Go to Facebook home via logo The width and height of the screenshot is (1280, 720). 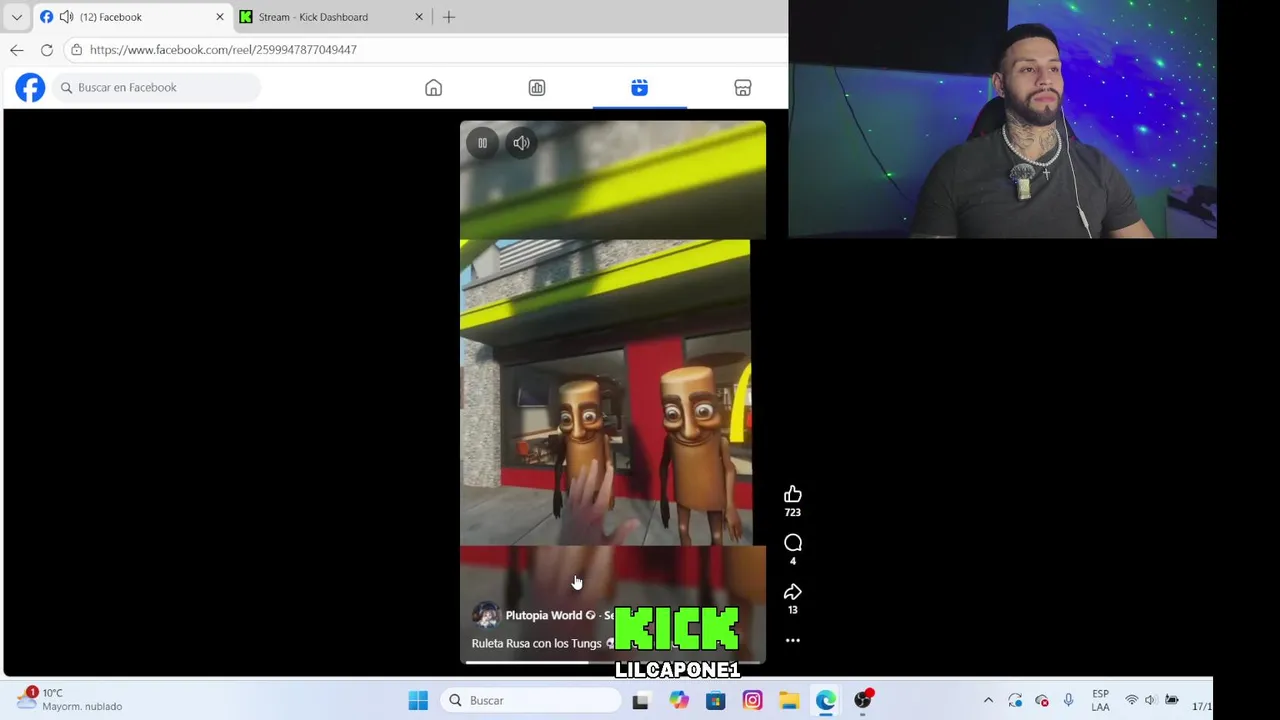pos(30,88)
